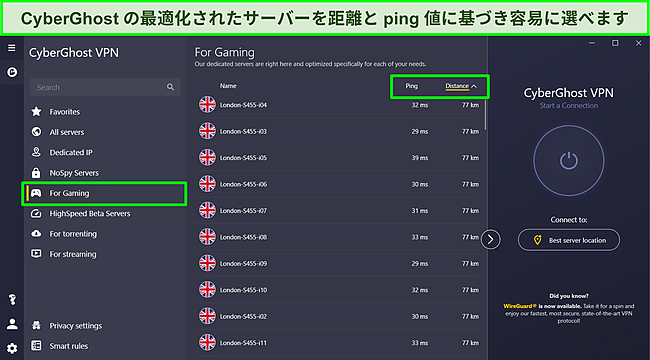Close the CyberGhost VPN window

(638, 43)
